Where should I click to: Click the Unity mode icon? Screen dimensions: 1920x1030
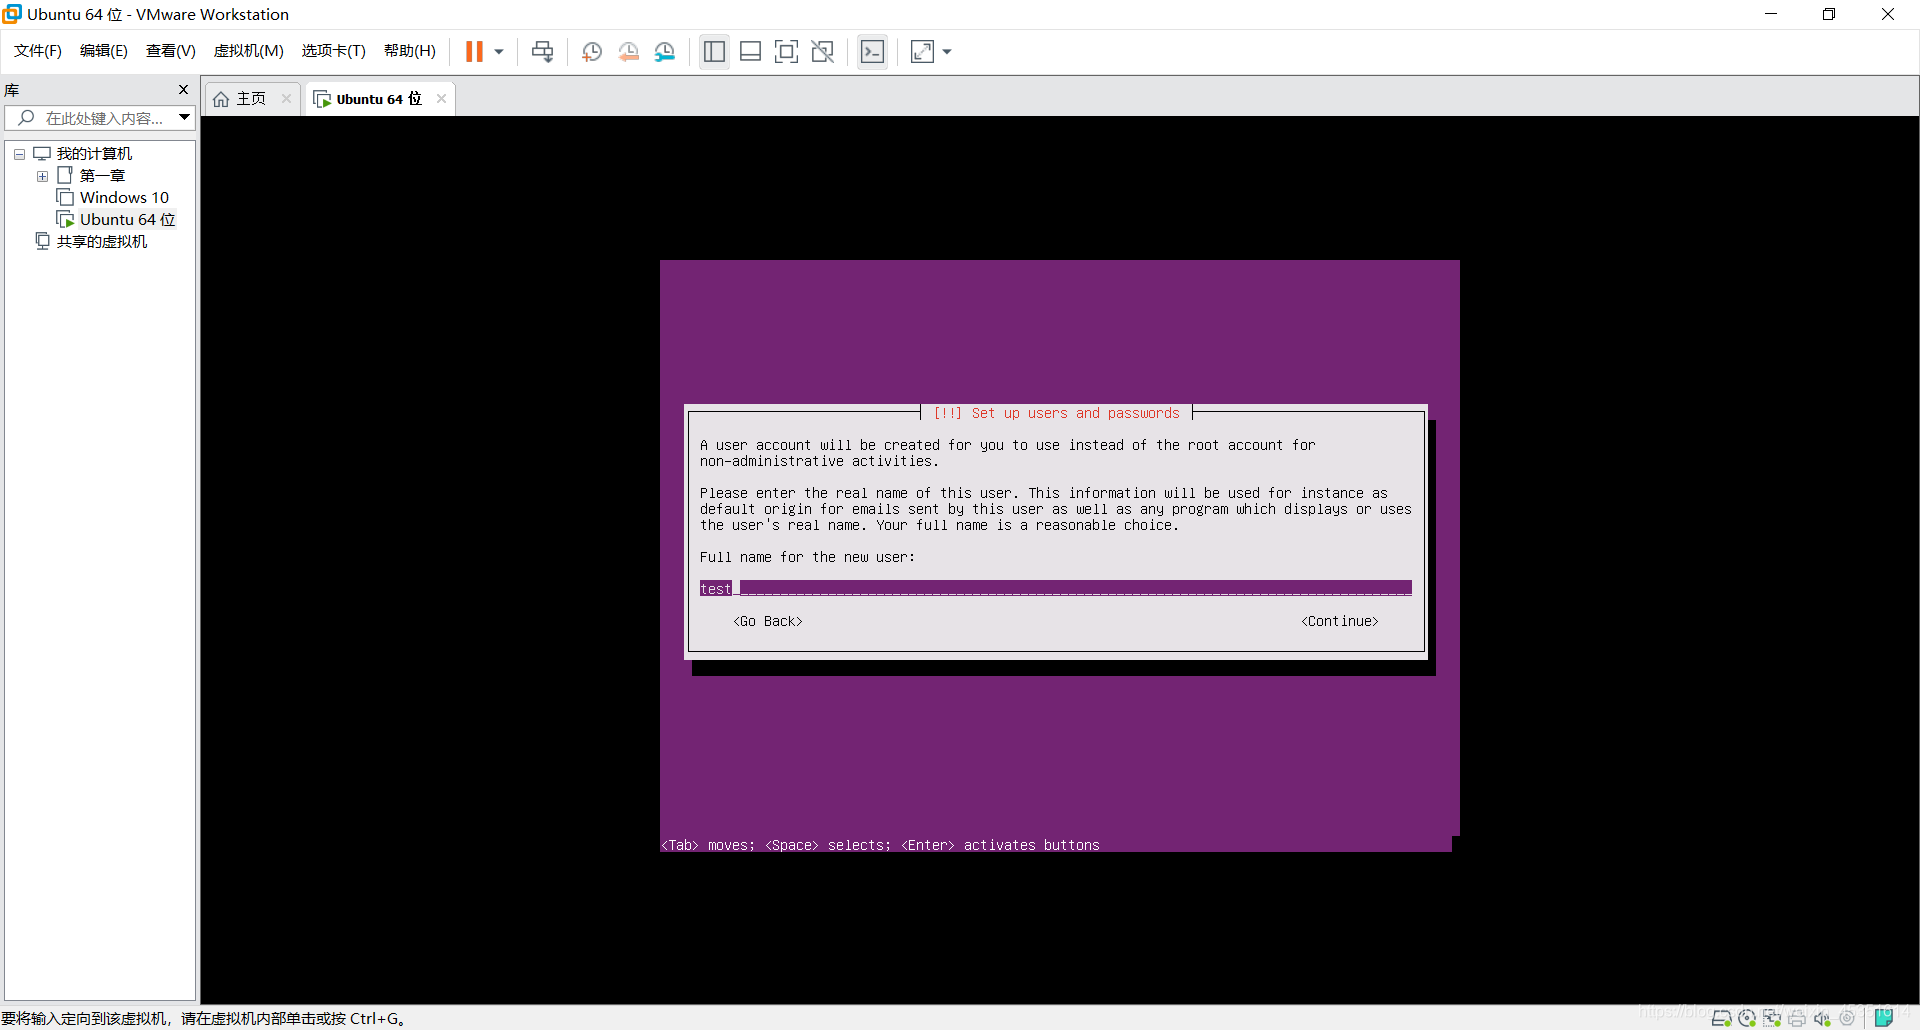[823, 52]
